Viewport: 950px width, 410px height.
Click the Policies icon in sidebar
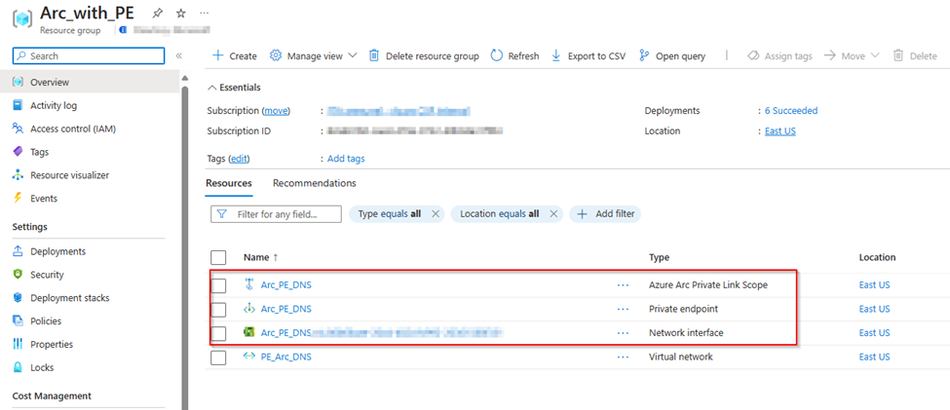[18, 321]
